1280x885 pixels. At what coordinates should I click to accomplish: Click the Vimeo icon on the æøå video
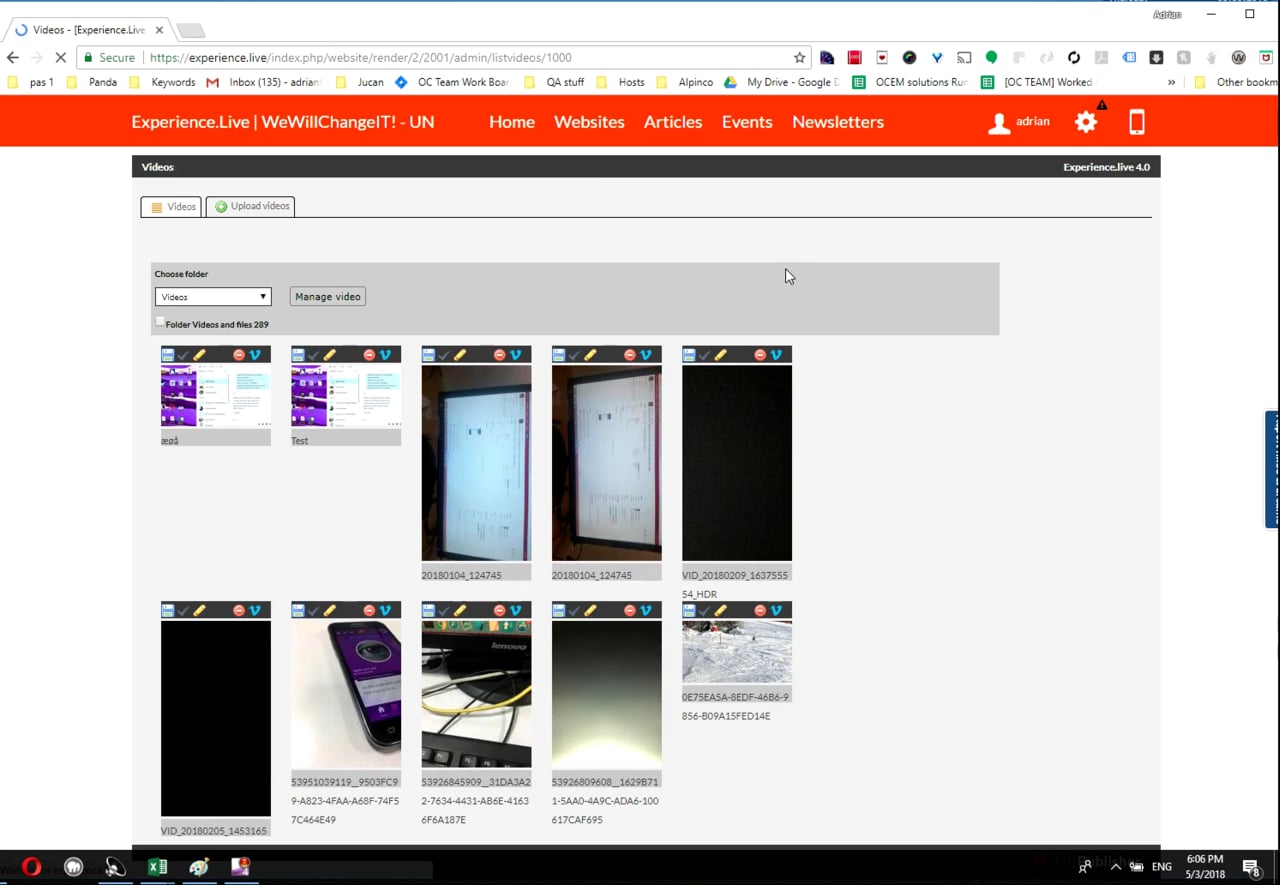tap(255, 355)
